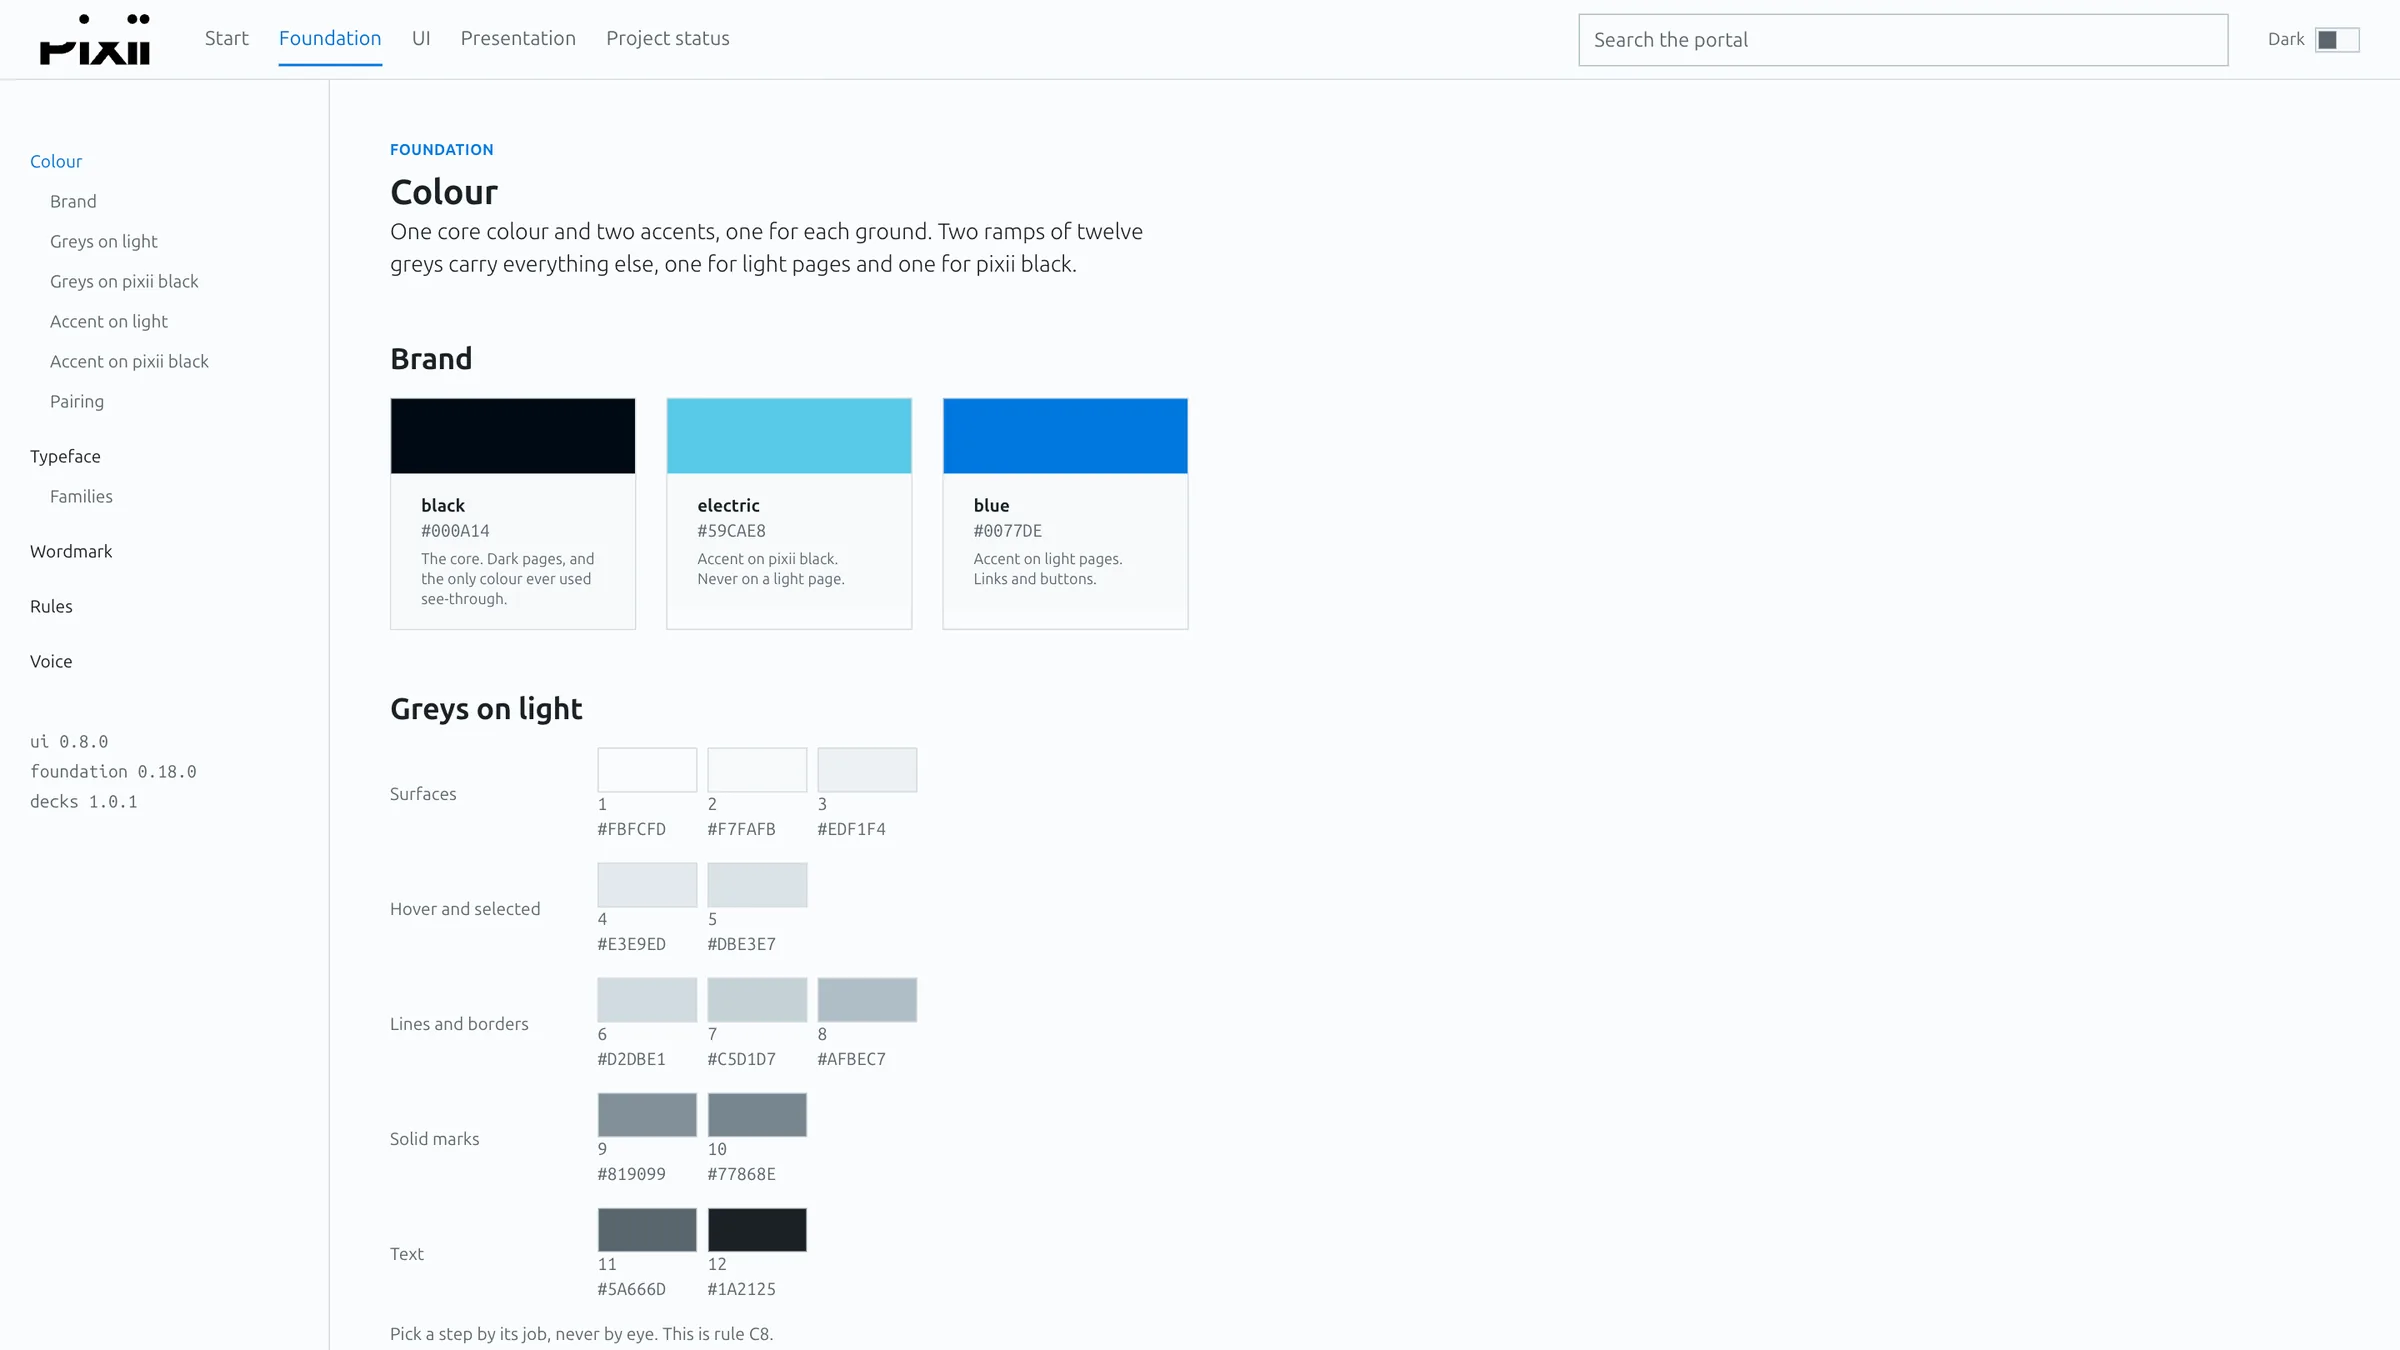Open Typeface section in sidebar
Image resolution: width=2400 pixels, height=1350 pixels.
click(x=65, y=456)
